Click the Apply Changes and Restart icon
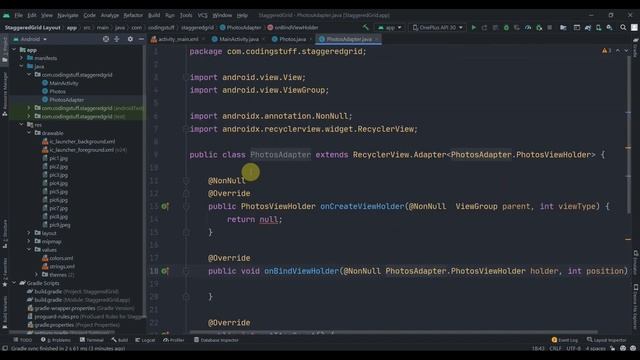 [484, 27]
